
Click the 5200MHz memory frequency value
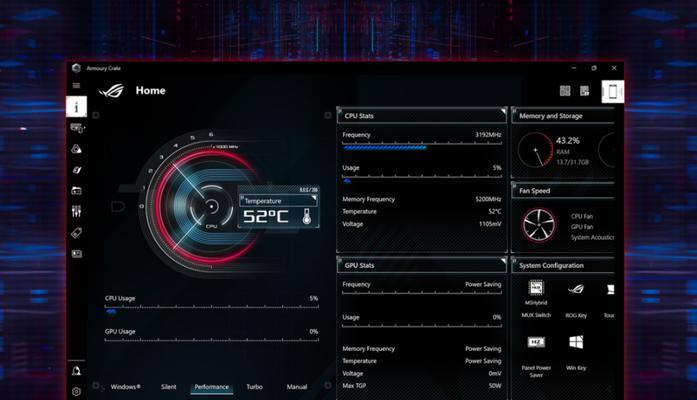click(x=488, y=199)
